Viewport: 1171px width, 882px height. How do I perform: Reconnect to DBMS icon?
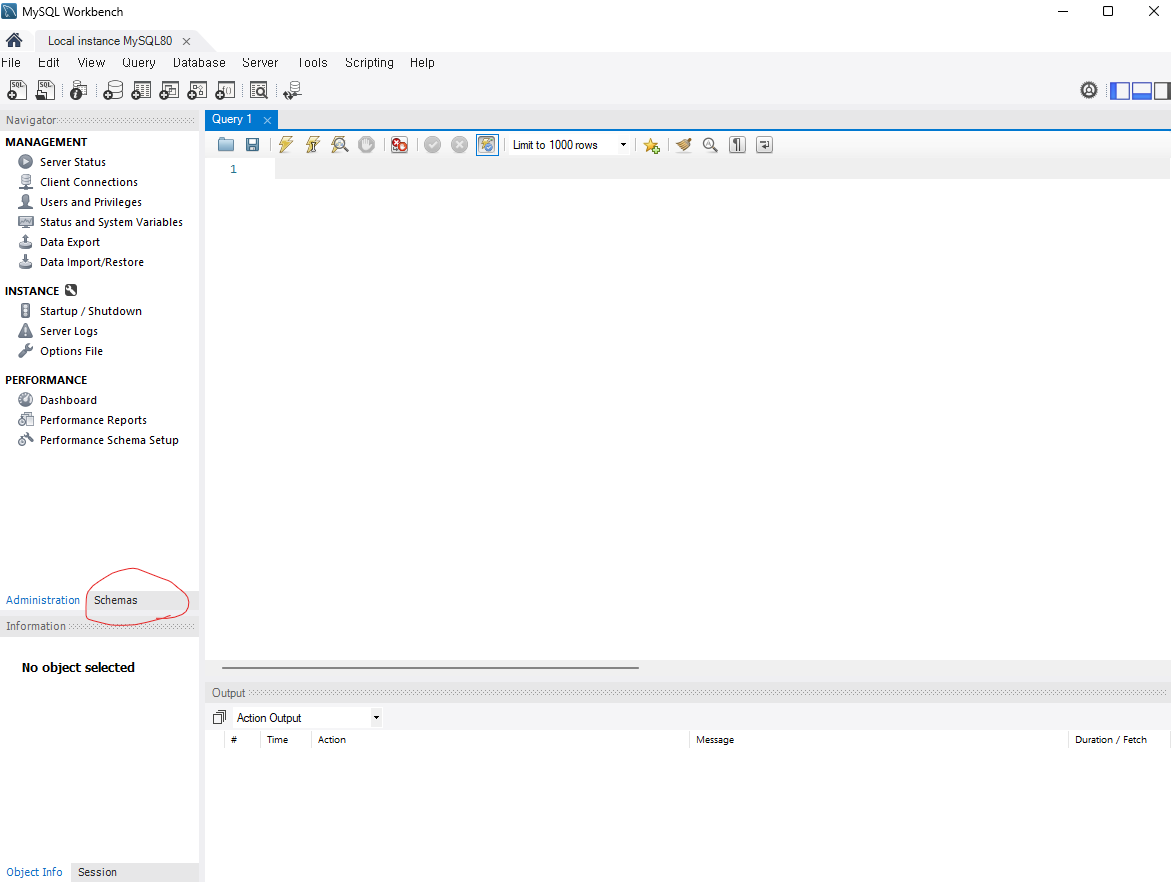(293, 90)
